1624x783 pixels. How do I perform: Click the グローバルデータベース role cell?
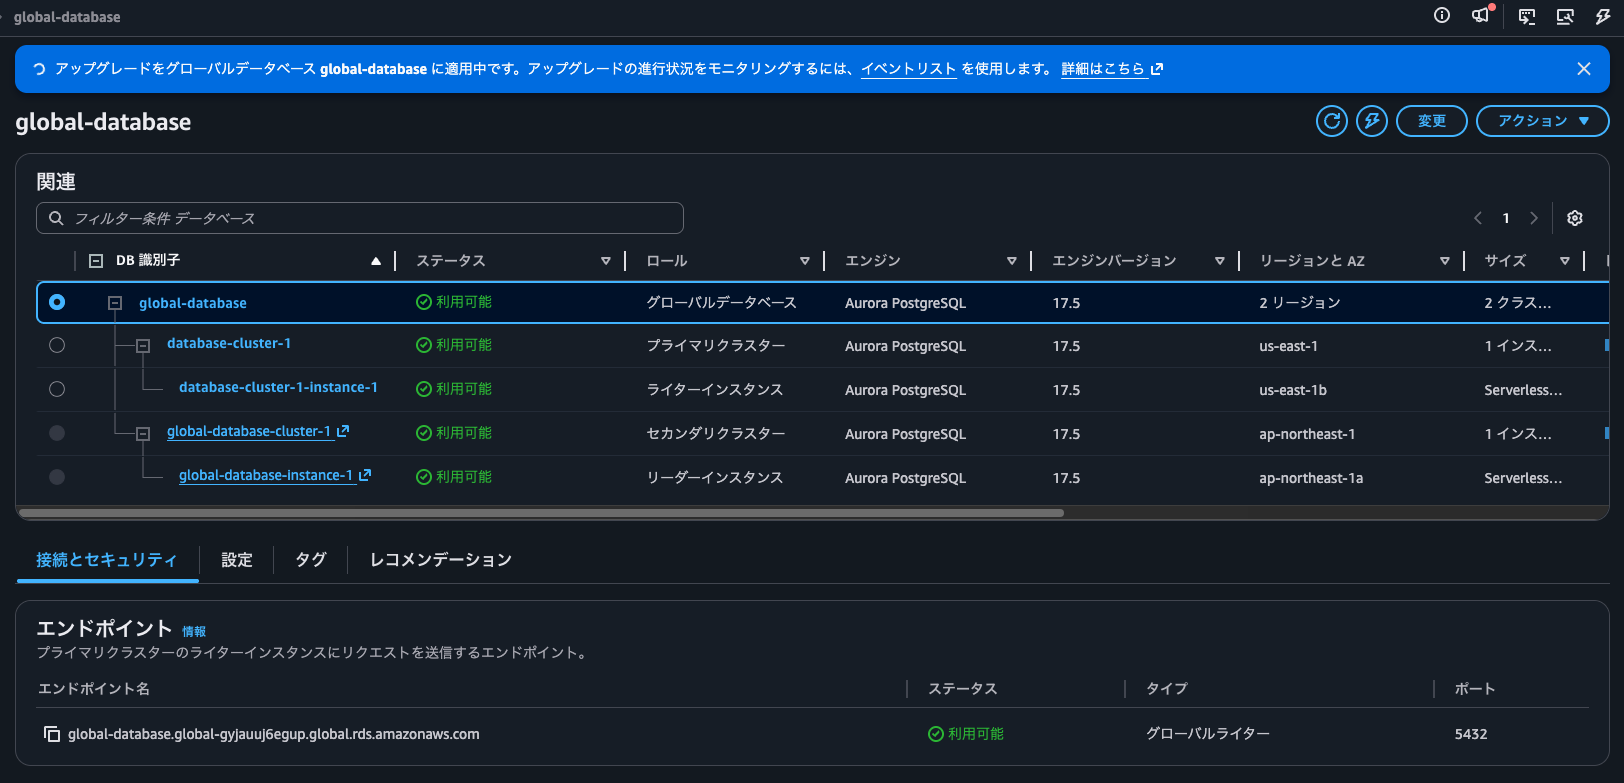721,303
